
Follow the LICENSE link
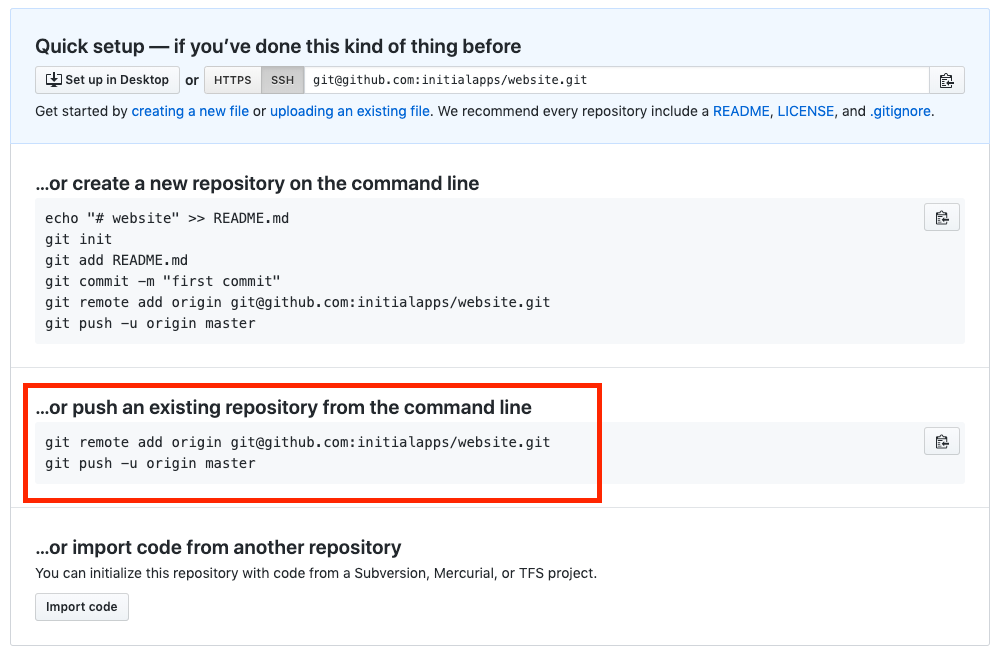click(805, 111)
